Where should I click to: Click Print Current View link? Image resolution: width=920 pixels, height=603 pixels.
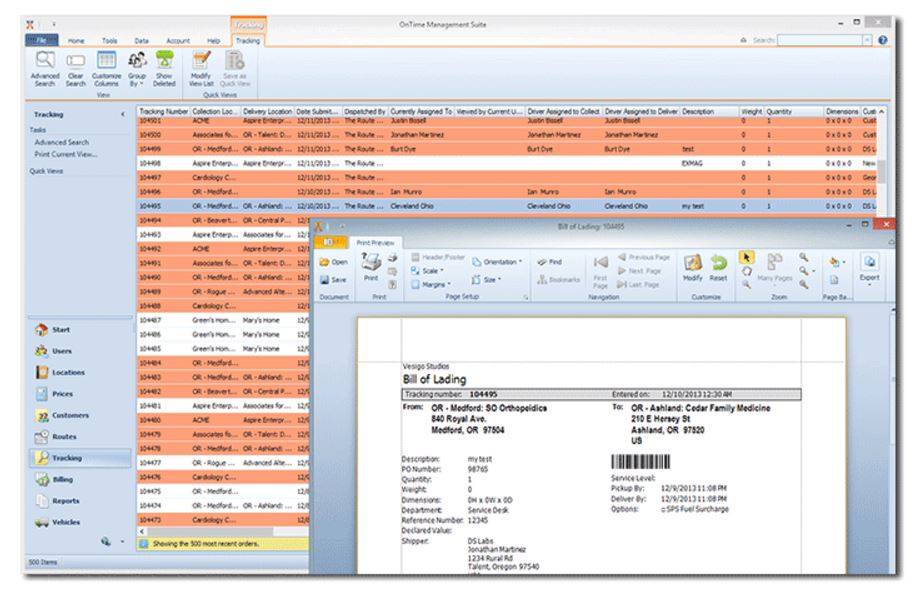(66, 154)
